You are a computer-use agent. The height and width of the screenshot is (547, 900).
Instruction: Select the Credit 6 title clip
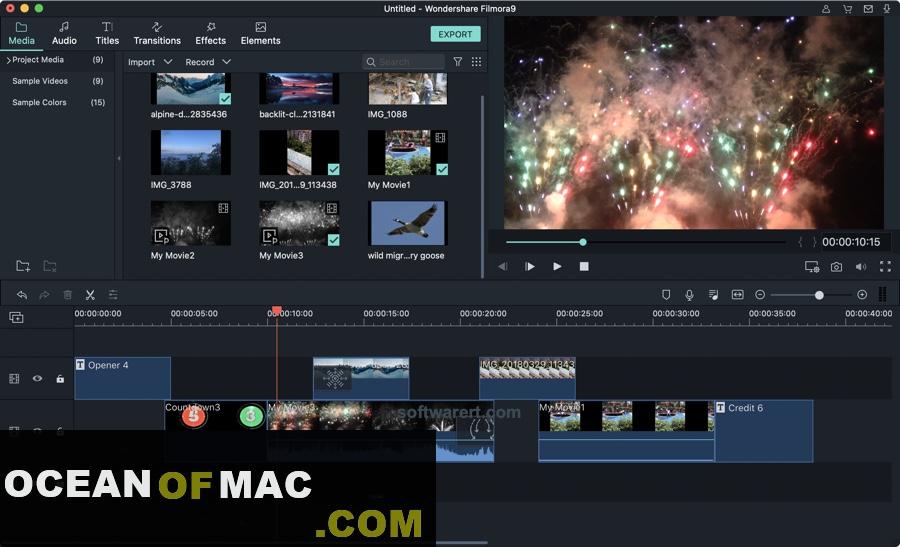764,431
